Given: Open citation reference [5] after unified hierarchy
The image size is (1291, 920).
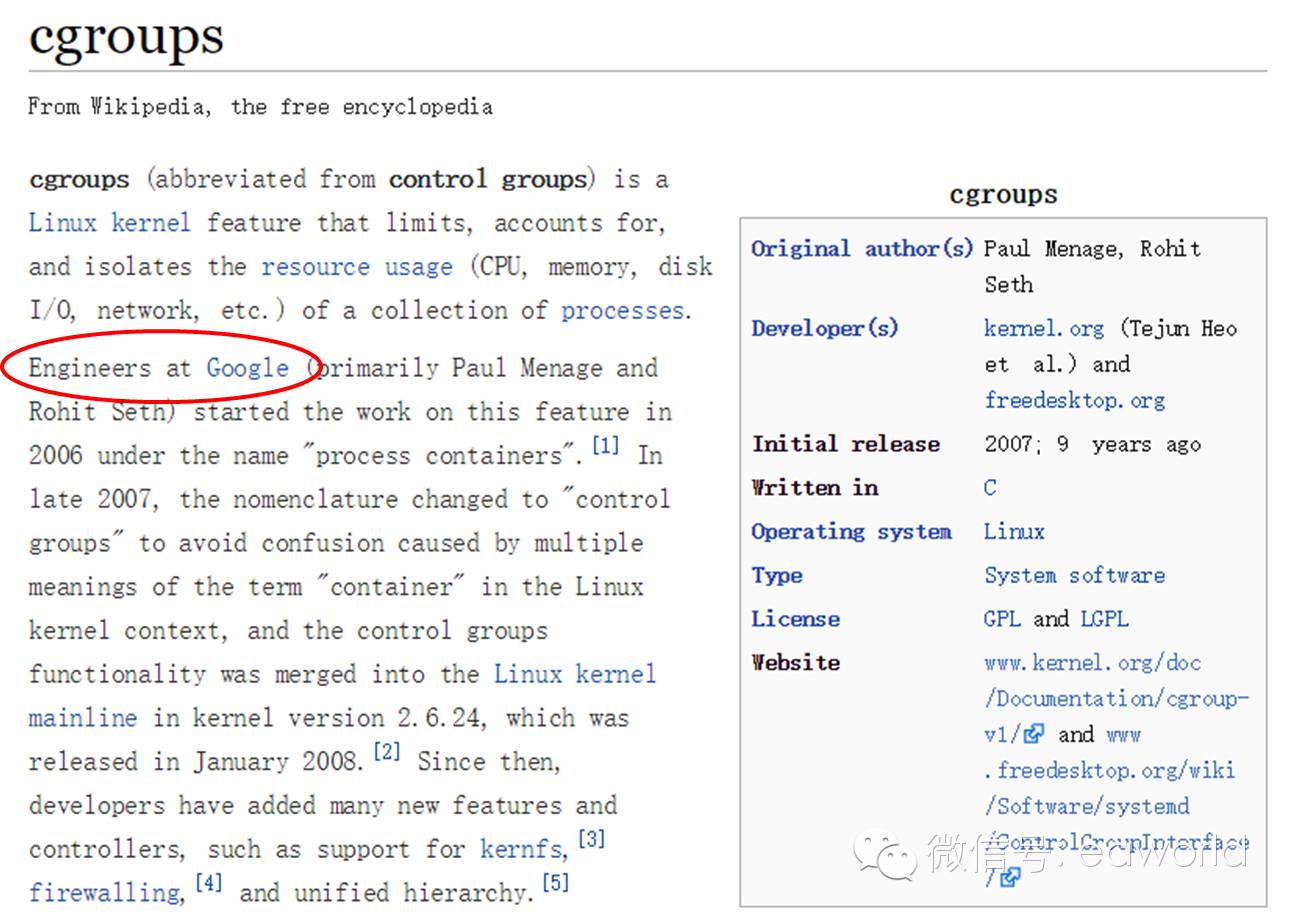Looking at the screenshot, I should (x=555, y=883).
